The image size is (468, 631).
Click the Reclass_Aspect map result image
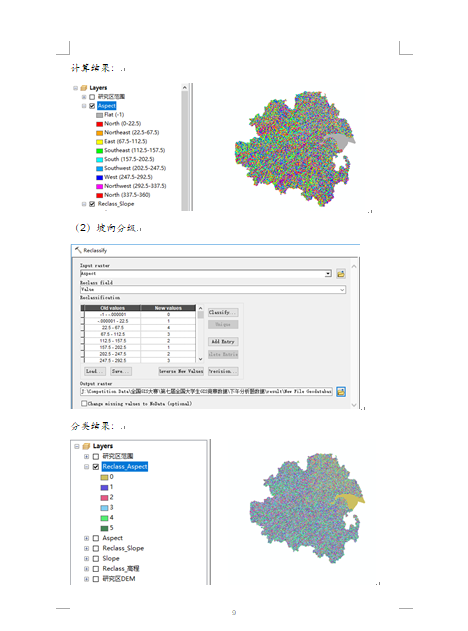pyautogui.click(x=307, y=508)
